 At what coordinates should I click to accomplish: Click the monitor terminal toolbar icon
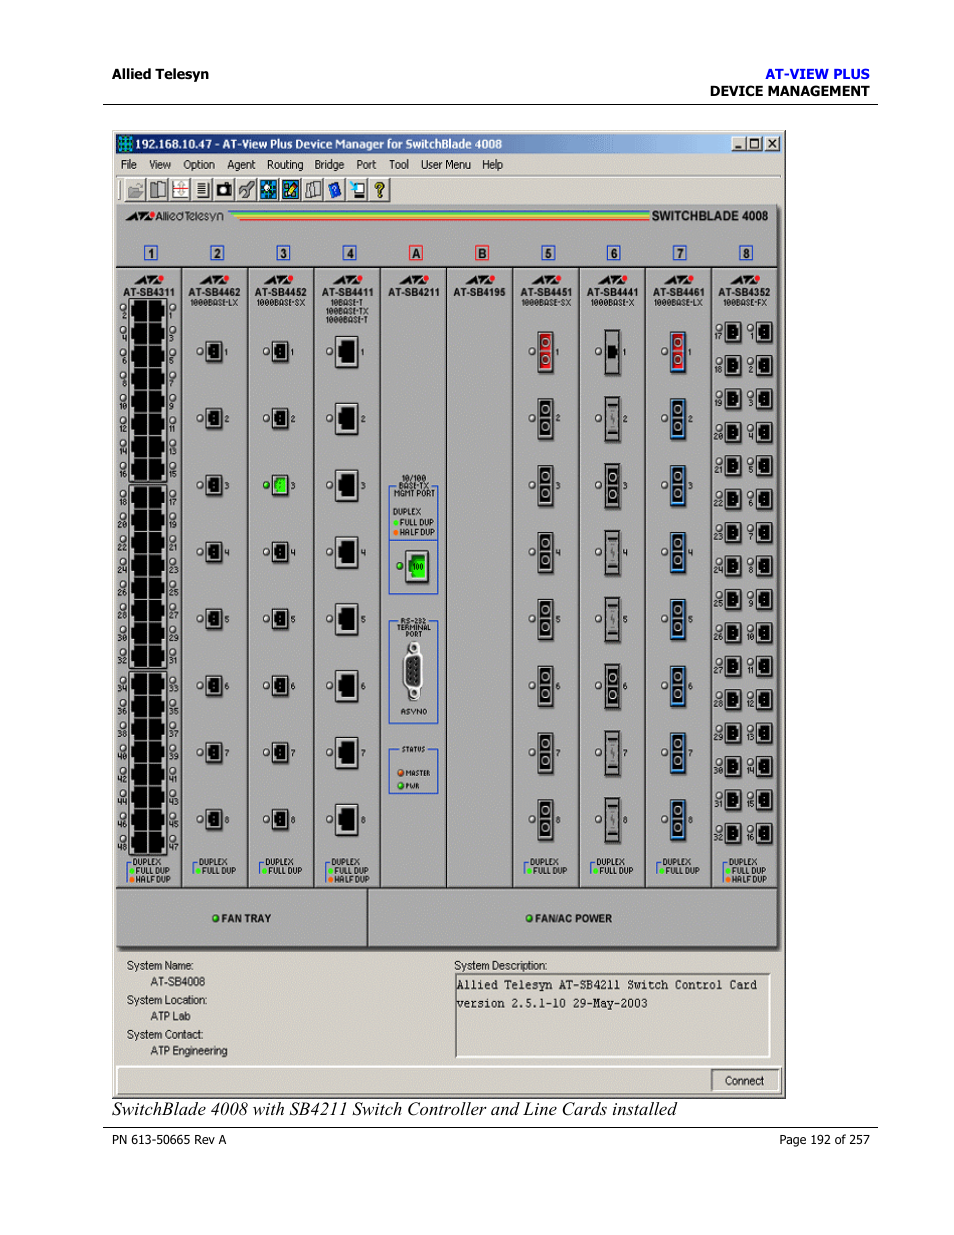click(357, 190)
